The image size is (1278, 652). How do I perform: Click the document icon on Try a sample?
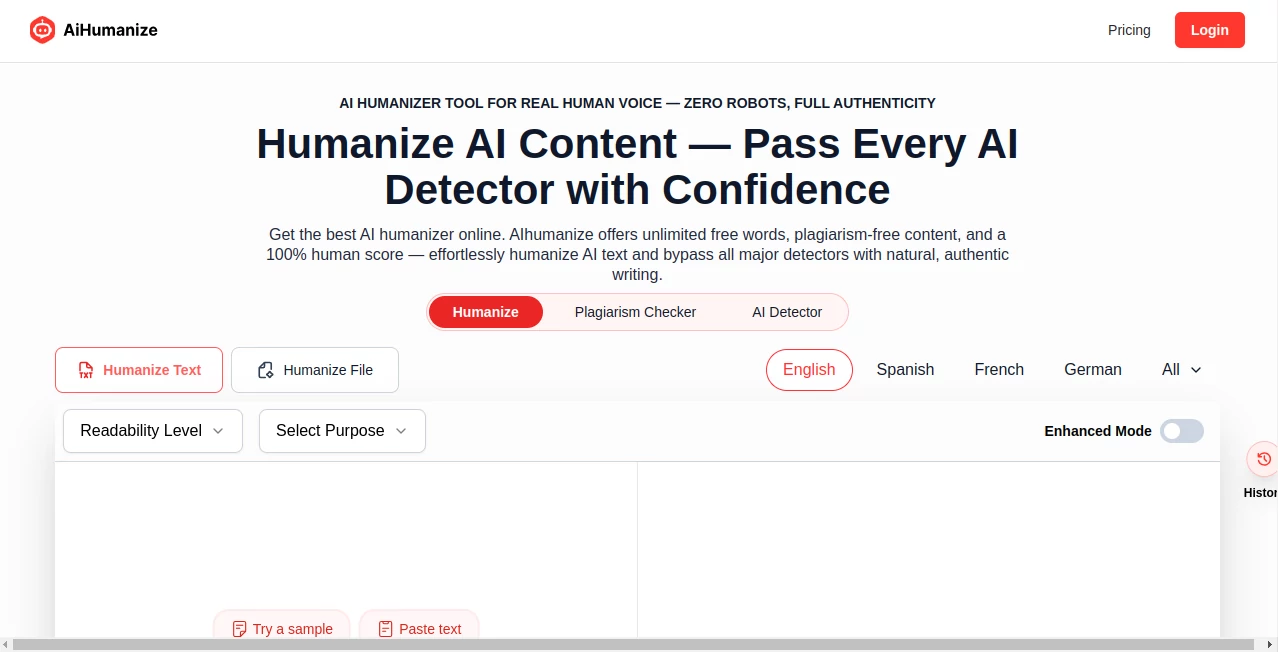239,629
